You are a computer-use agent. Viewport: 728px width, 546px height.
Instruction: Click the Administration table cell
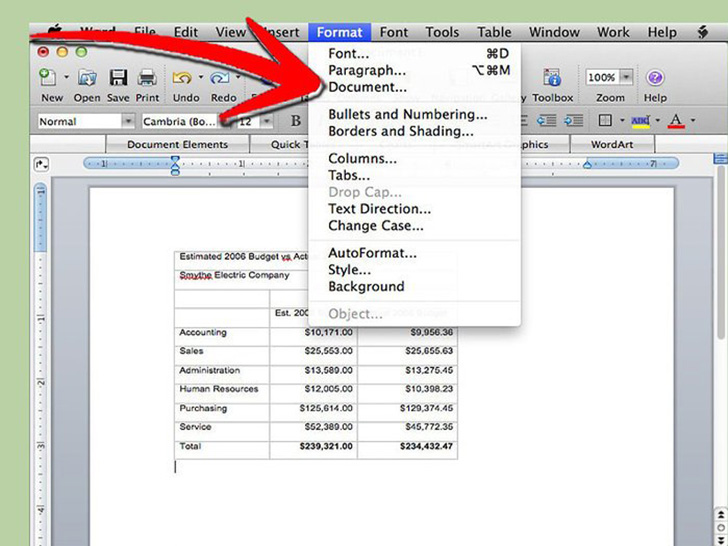[x=222, y=374]
